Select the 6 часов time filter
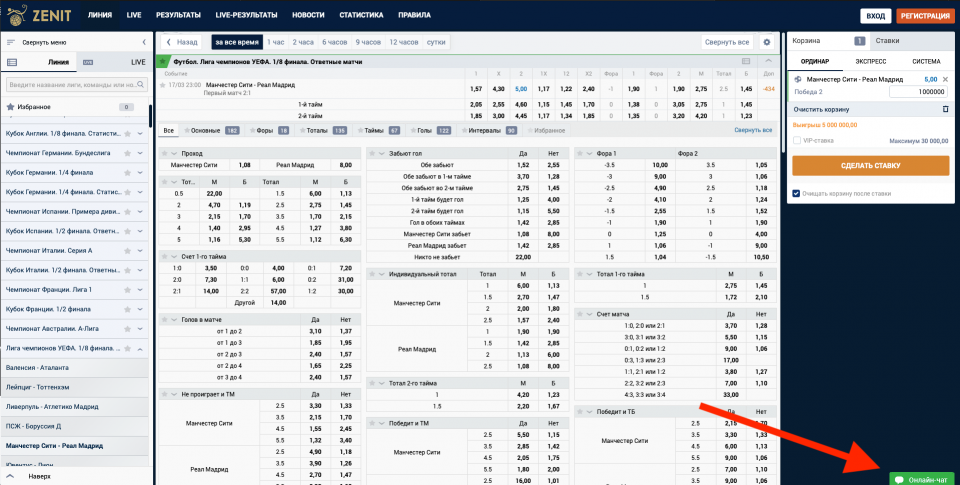This screenshot has height=485, width=960. pos(335,42)
